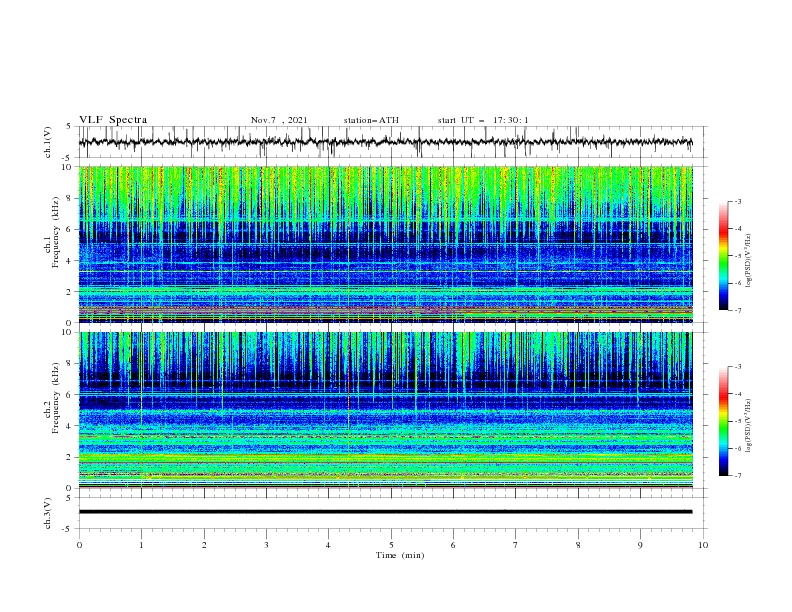Click the "5" minute tick label

point(391,545)
